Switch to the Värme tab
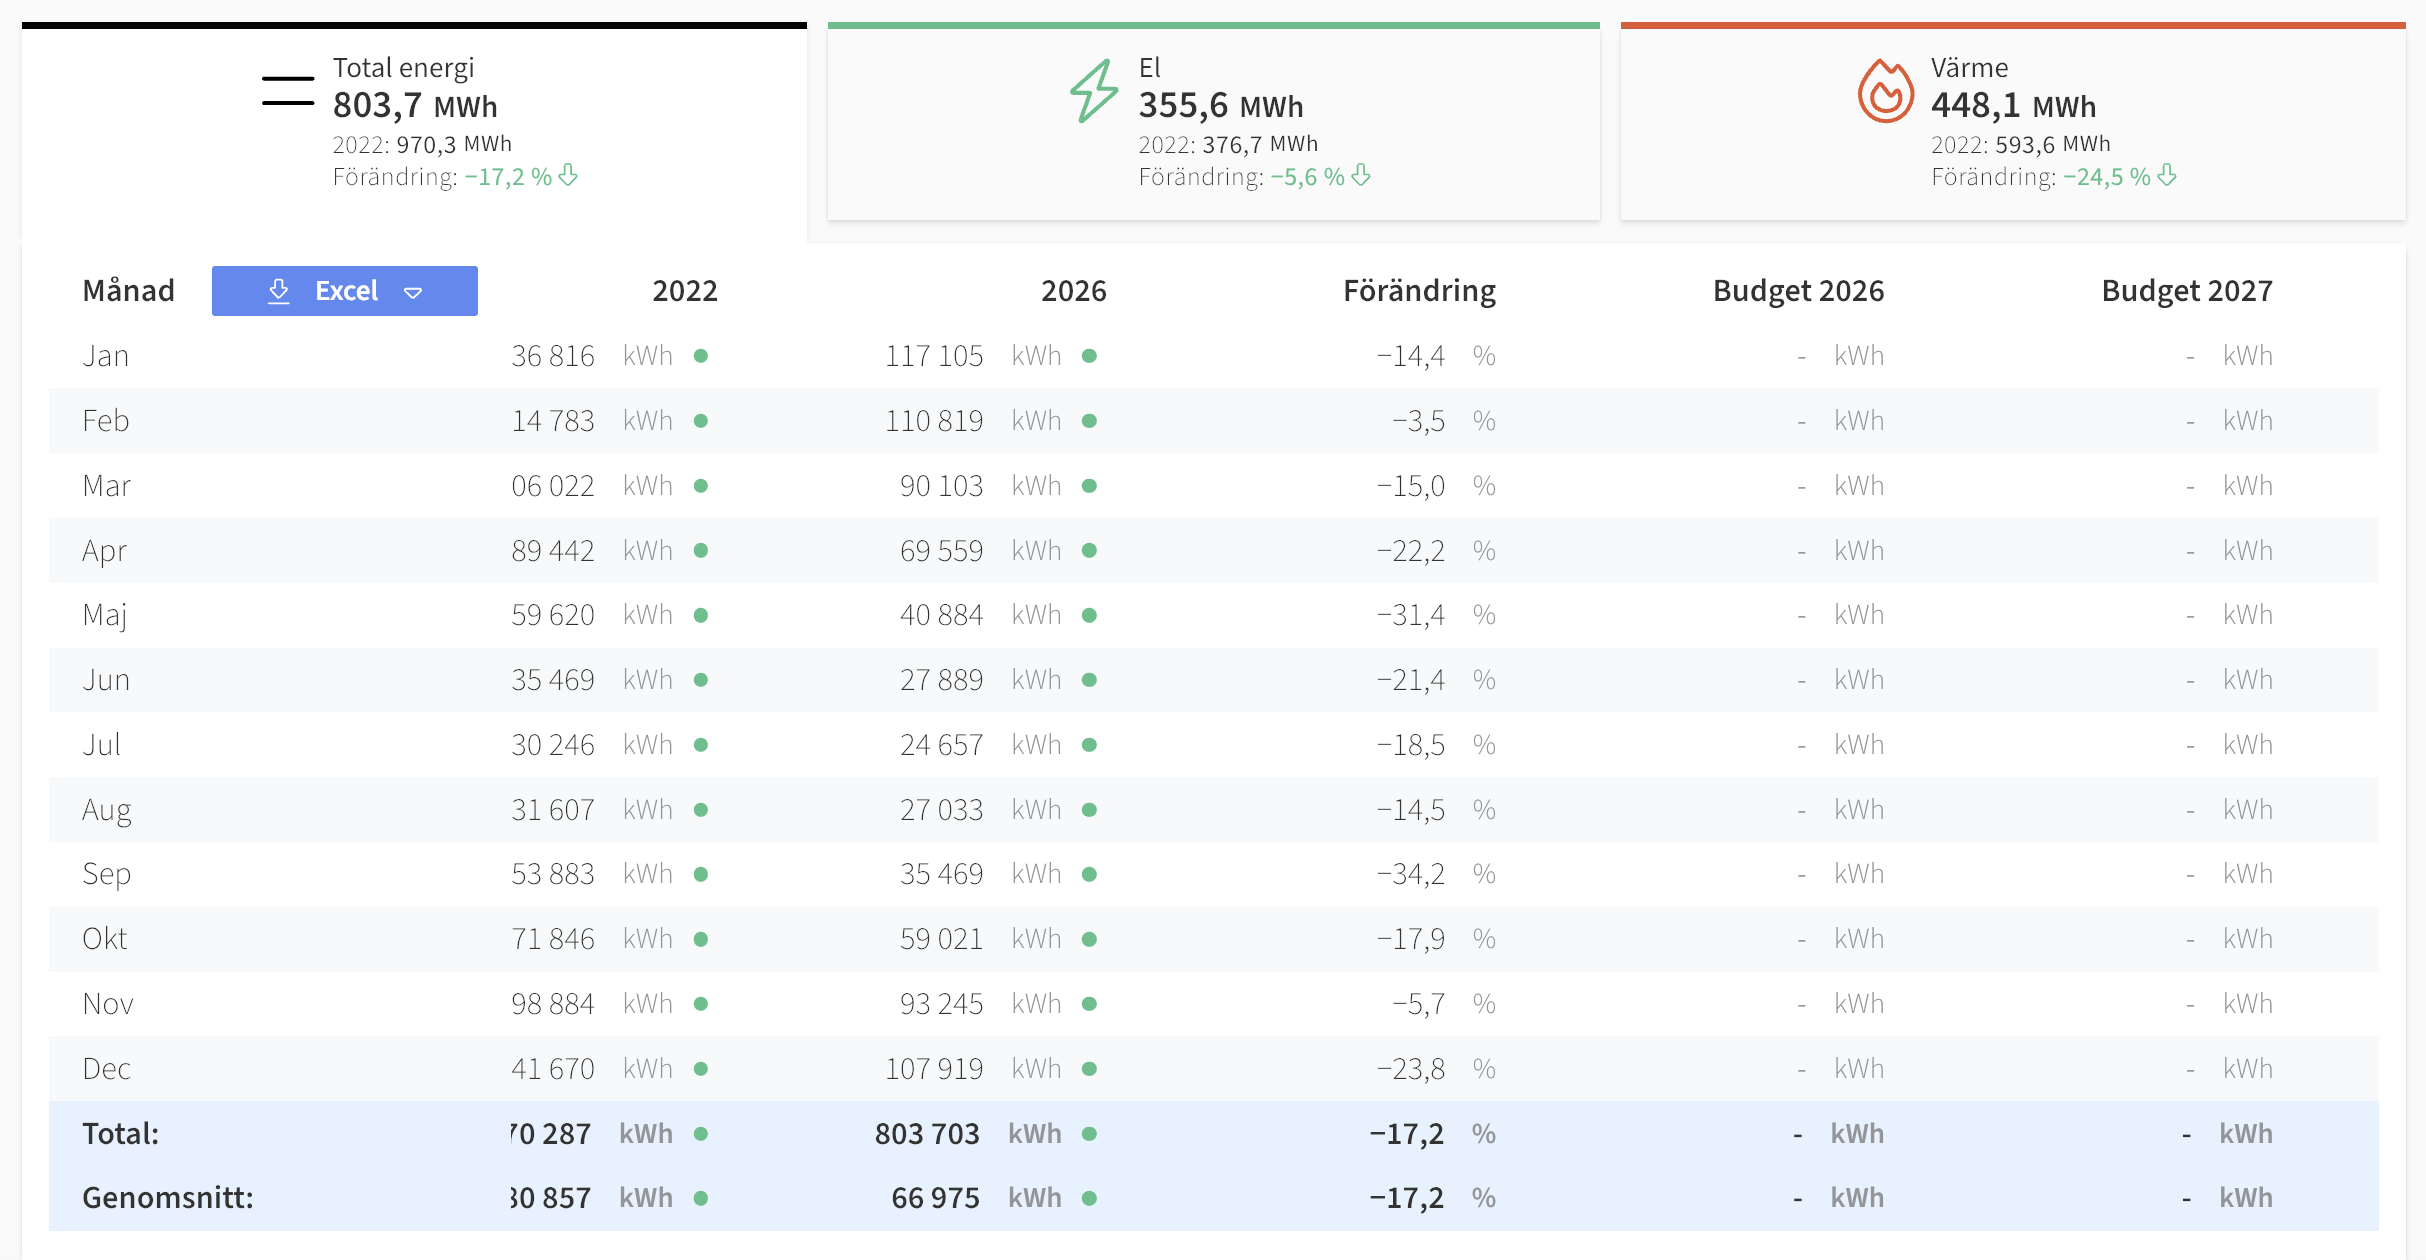The height and width of the screenshot is (1260, 2426). (x=2013, y=122)
